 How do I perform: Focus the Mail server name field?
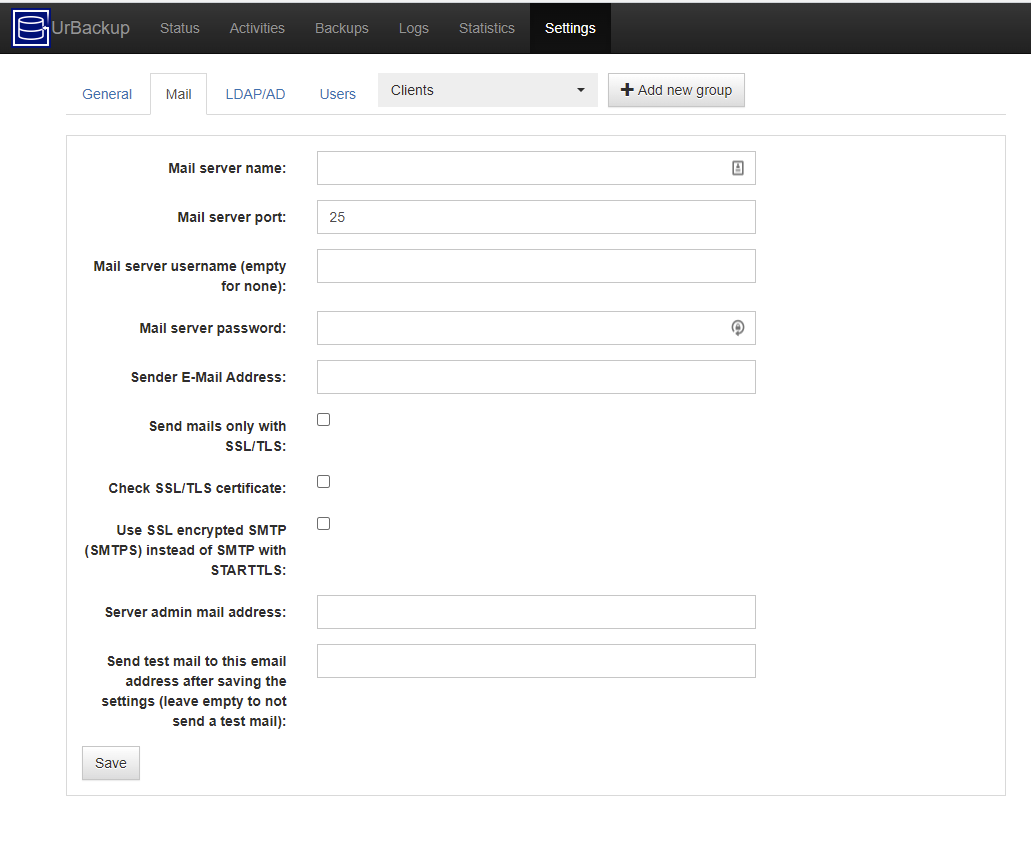coord(536,168)
